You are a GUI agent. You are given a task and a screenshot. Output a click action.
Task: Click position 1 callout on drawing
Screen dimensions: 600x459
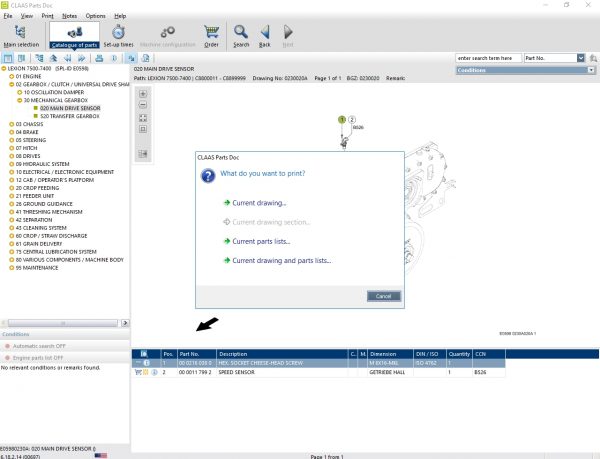click(x=342, y=120)
